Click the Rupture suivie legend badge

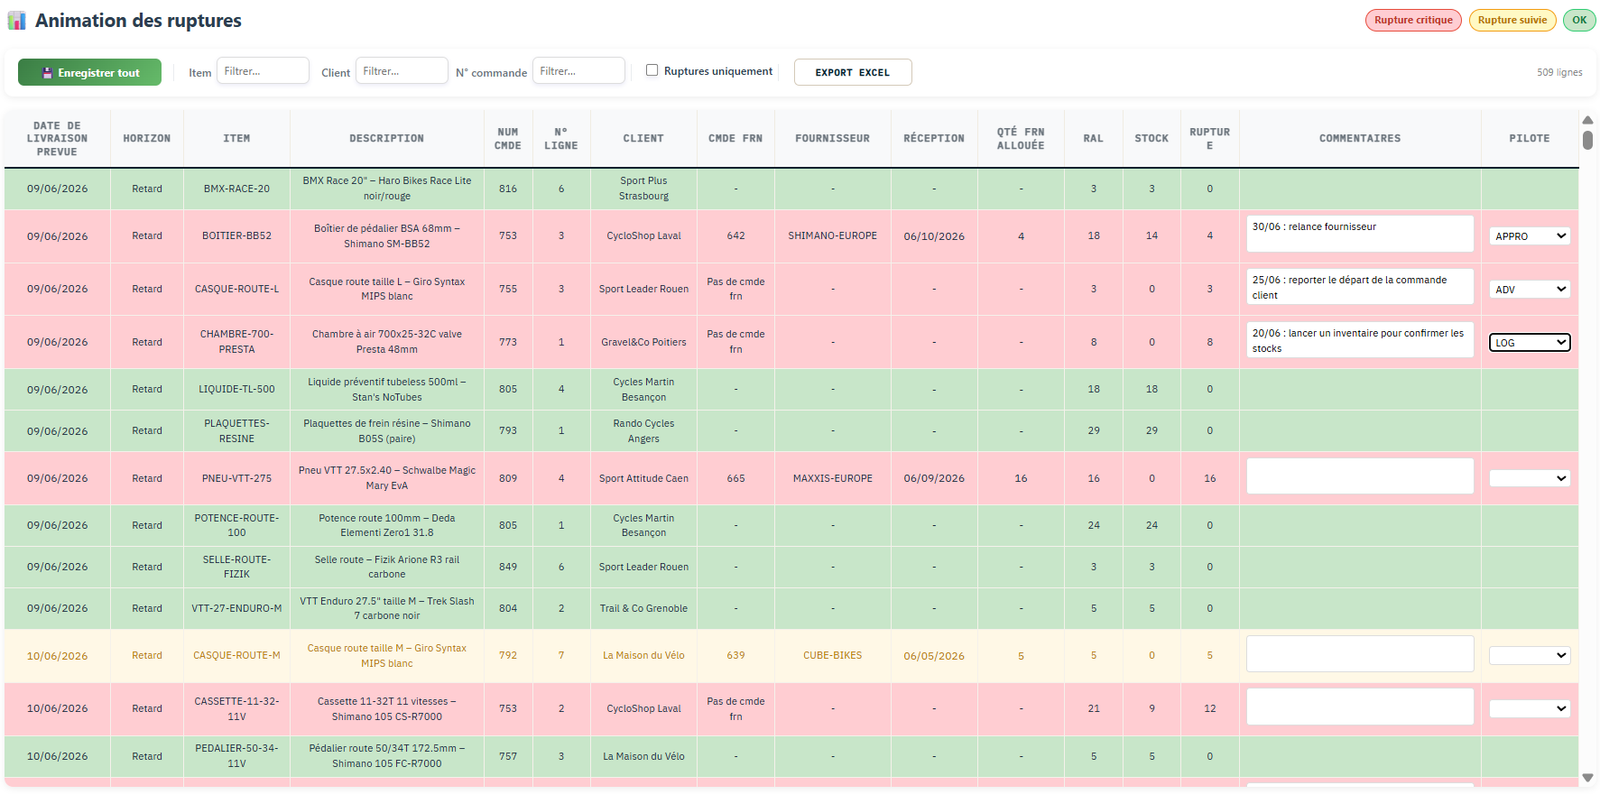tap(1512, 20)
